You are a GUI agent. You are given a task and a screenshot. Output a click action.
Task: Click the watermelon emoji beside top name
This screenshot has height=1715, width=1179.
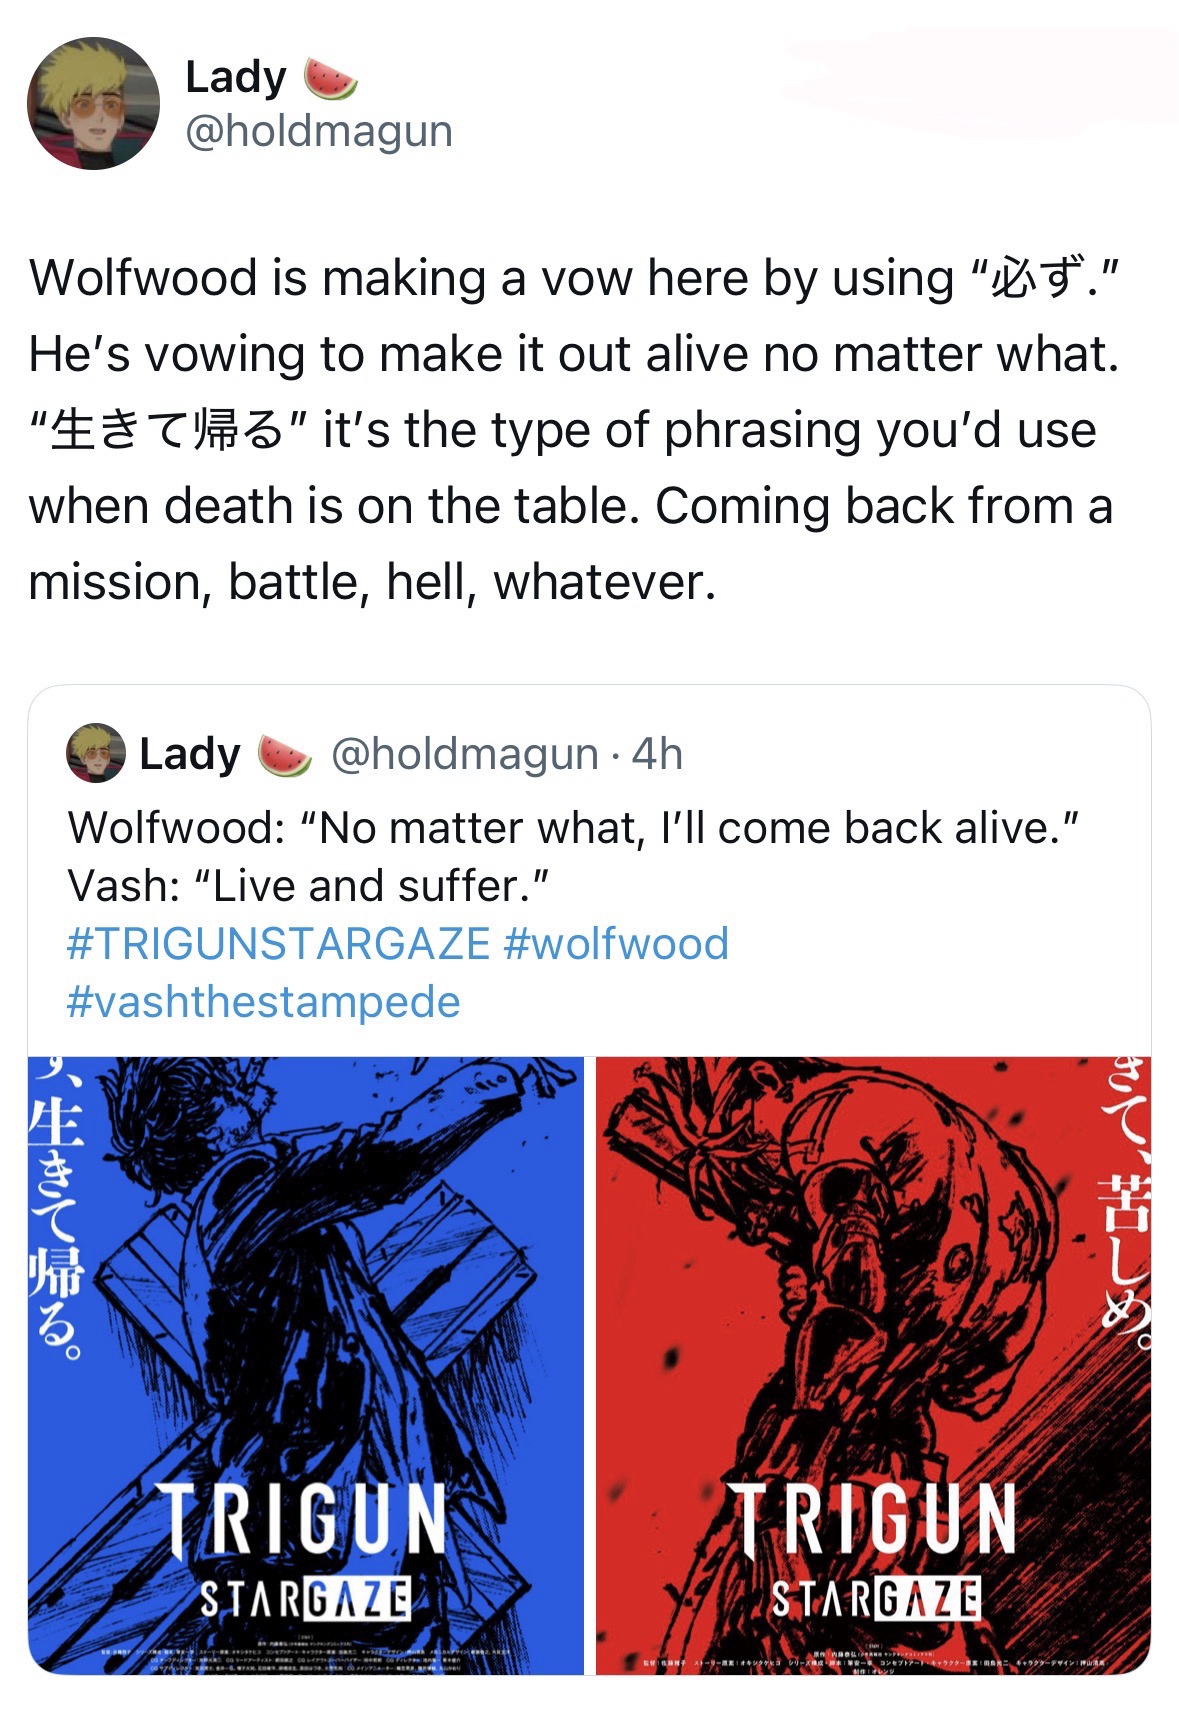pyautogui.click(x=330, y=79)
